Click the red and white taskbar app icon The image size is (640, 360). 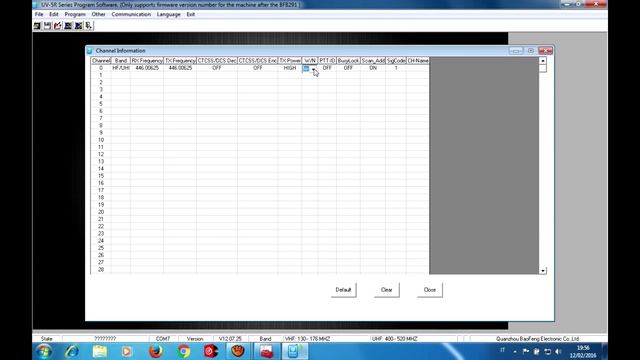(266, 351)
